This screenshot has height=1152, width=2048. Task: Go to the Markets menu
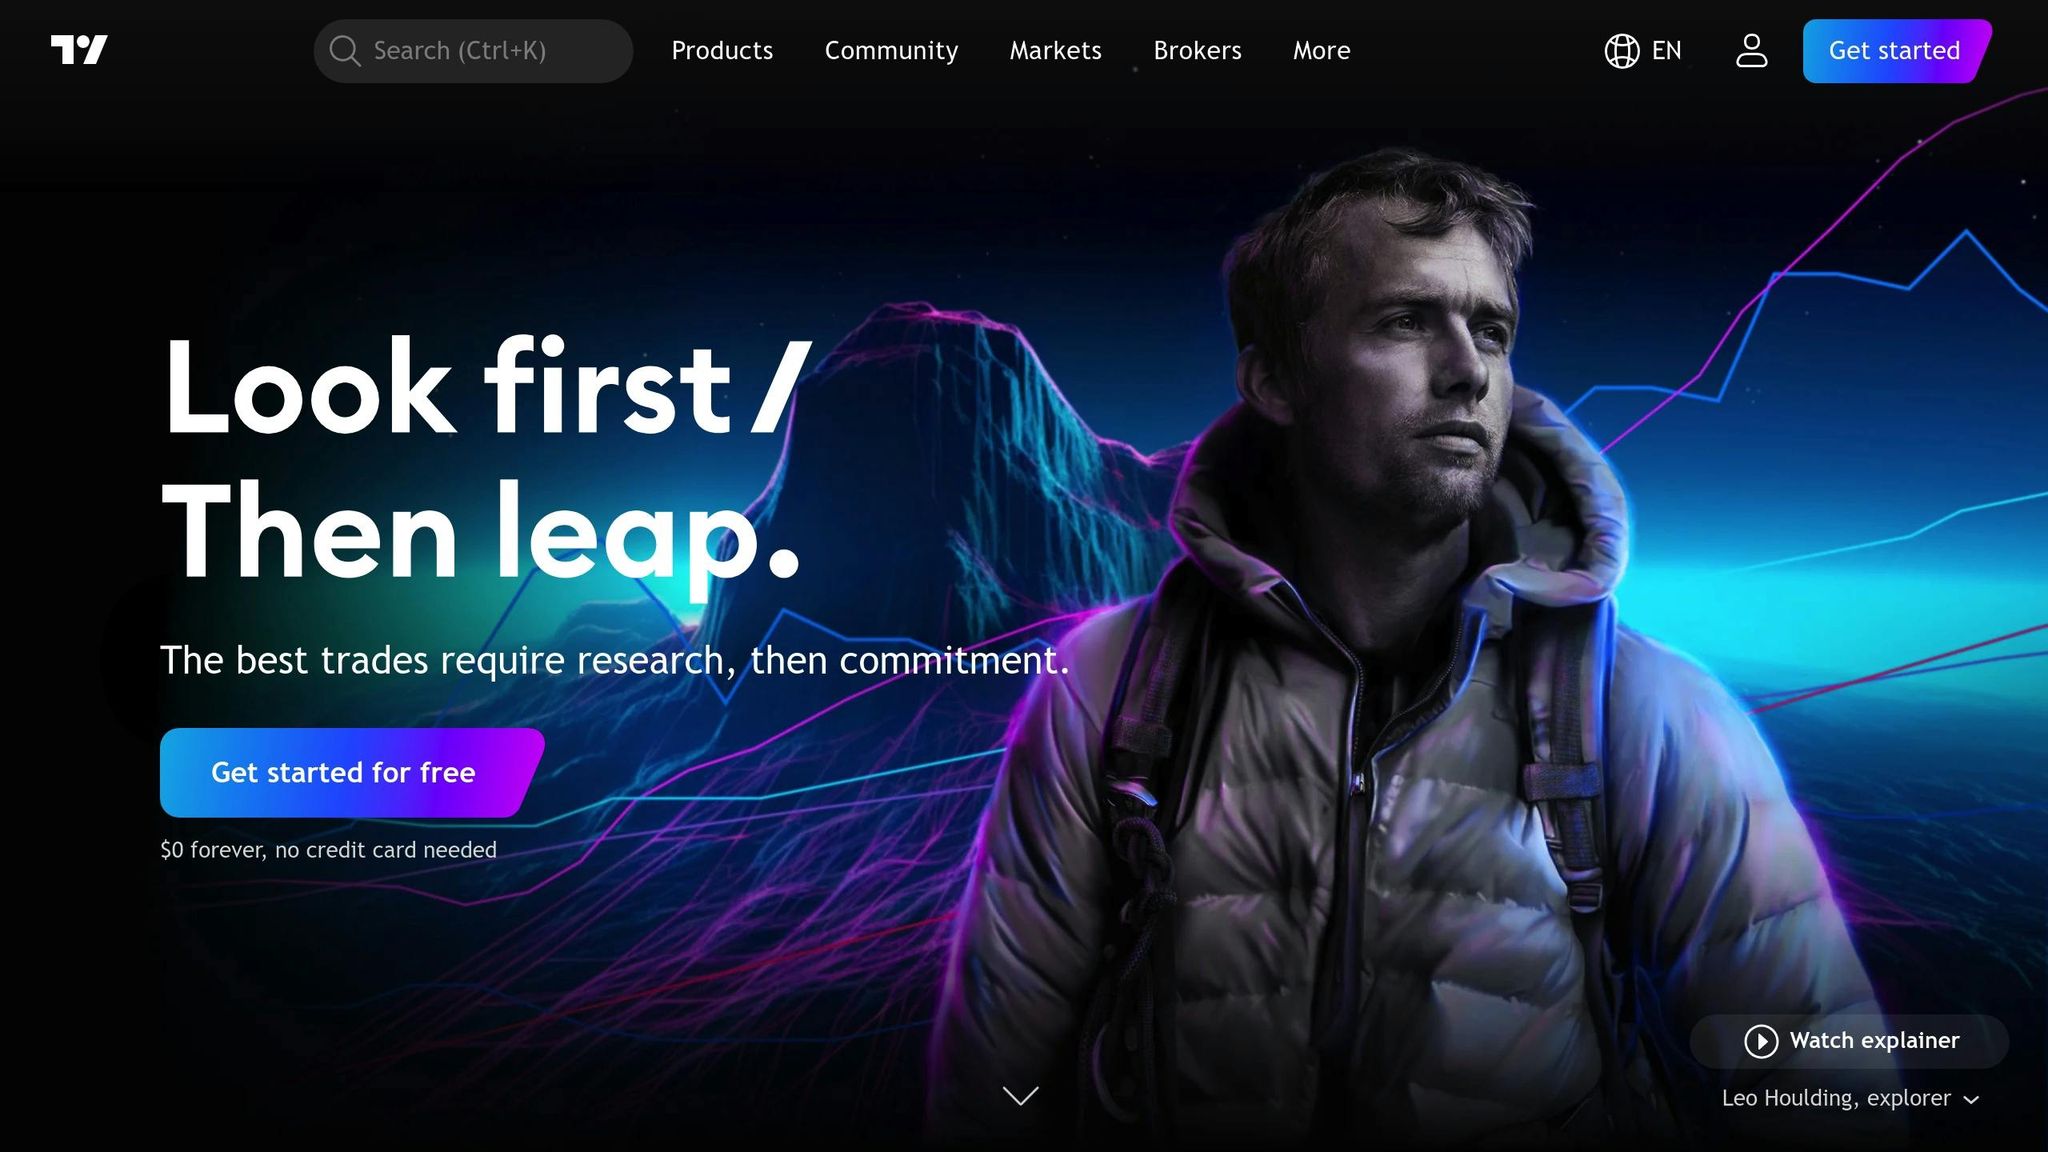pyautogui.click(x=1055, y=51)
